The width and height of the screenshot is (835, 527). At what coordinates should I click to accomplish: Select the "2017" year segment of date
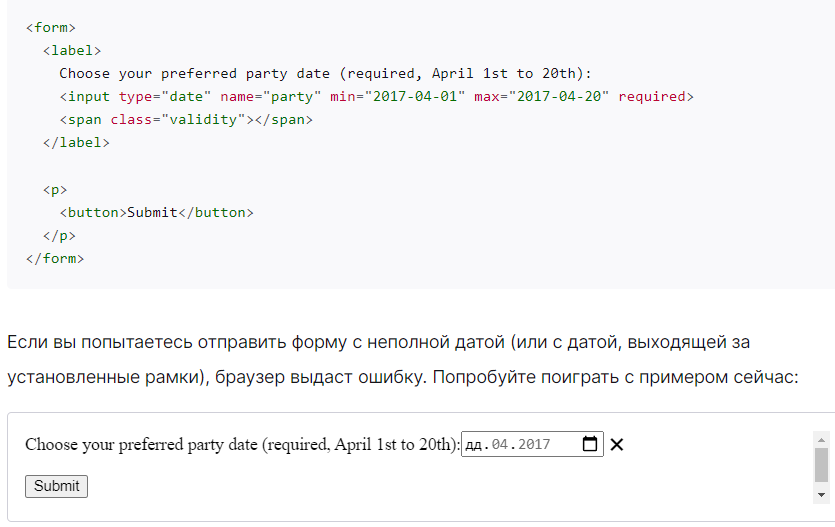(534, 444)
